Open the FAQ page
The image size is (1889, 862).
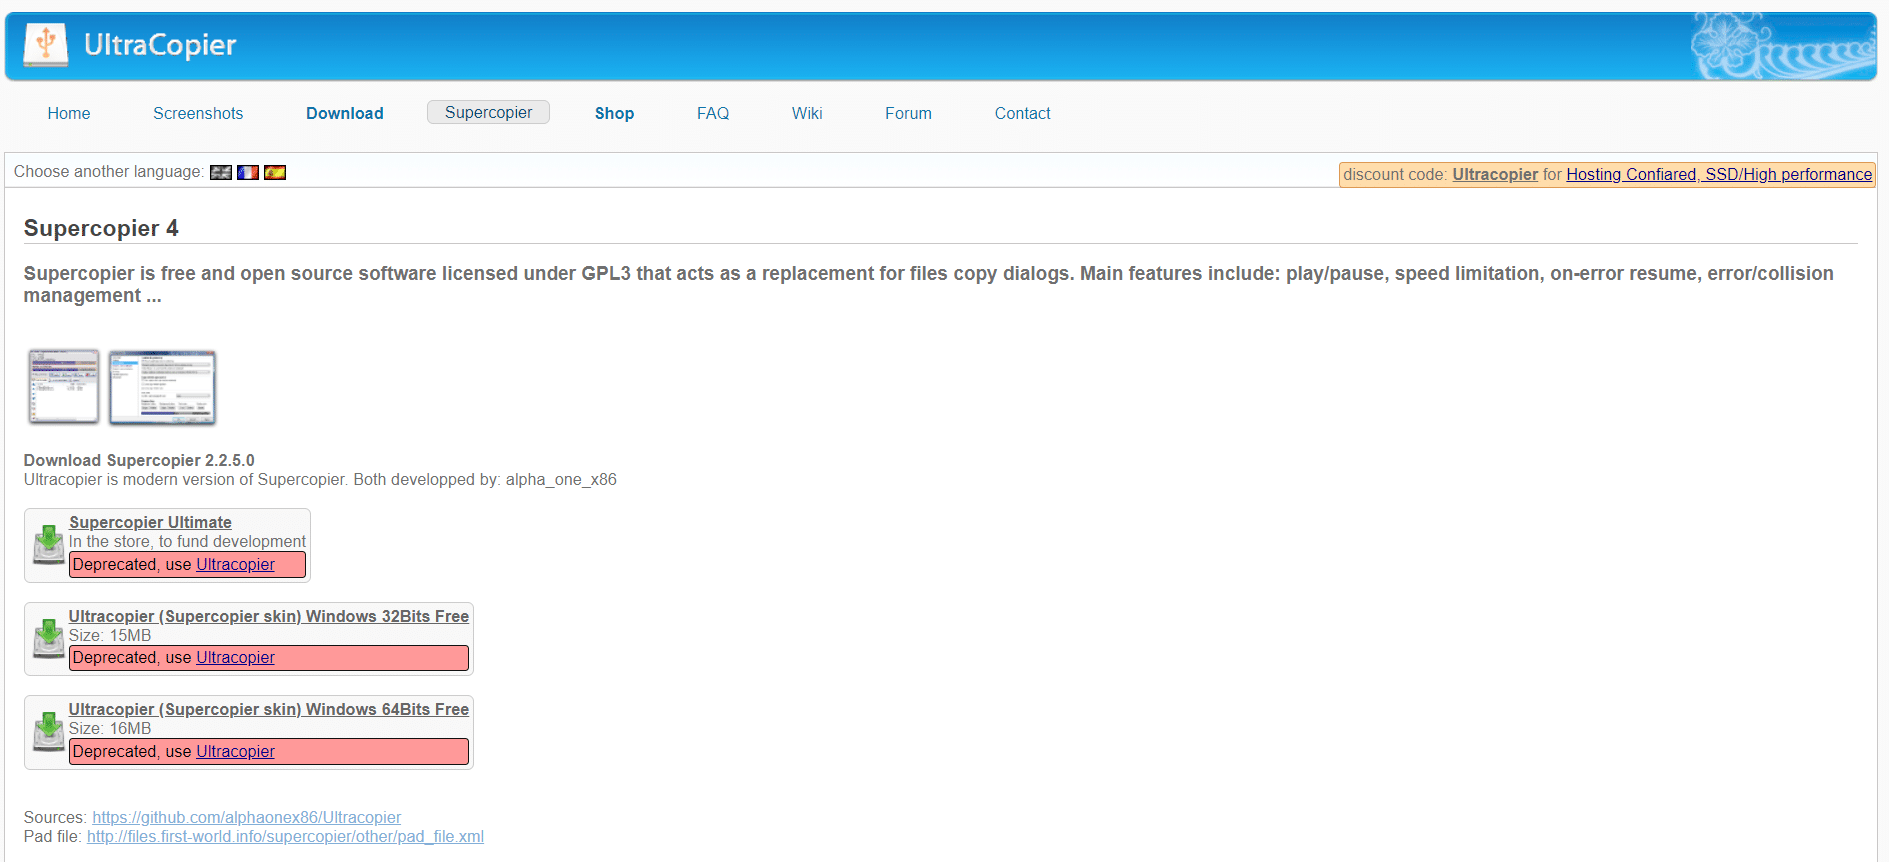713,113
